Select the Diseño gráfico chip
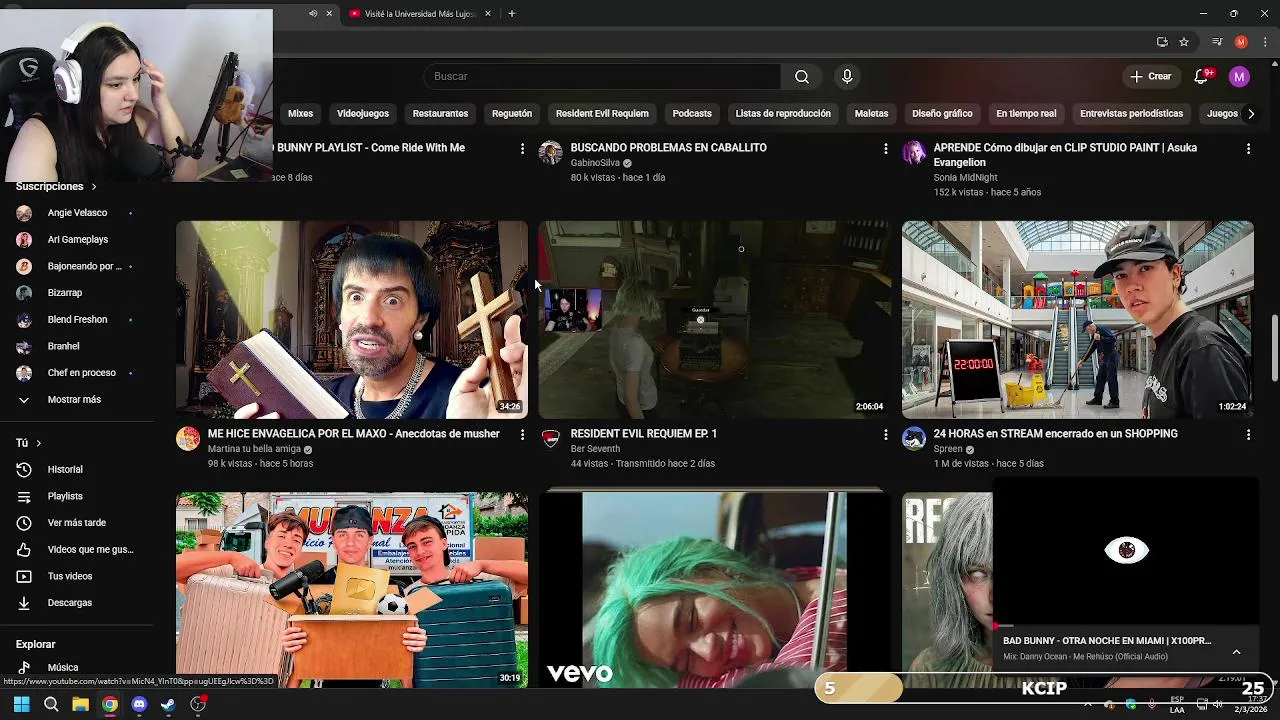 [x=942, y=114]
